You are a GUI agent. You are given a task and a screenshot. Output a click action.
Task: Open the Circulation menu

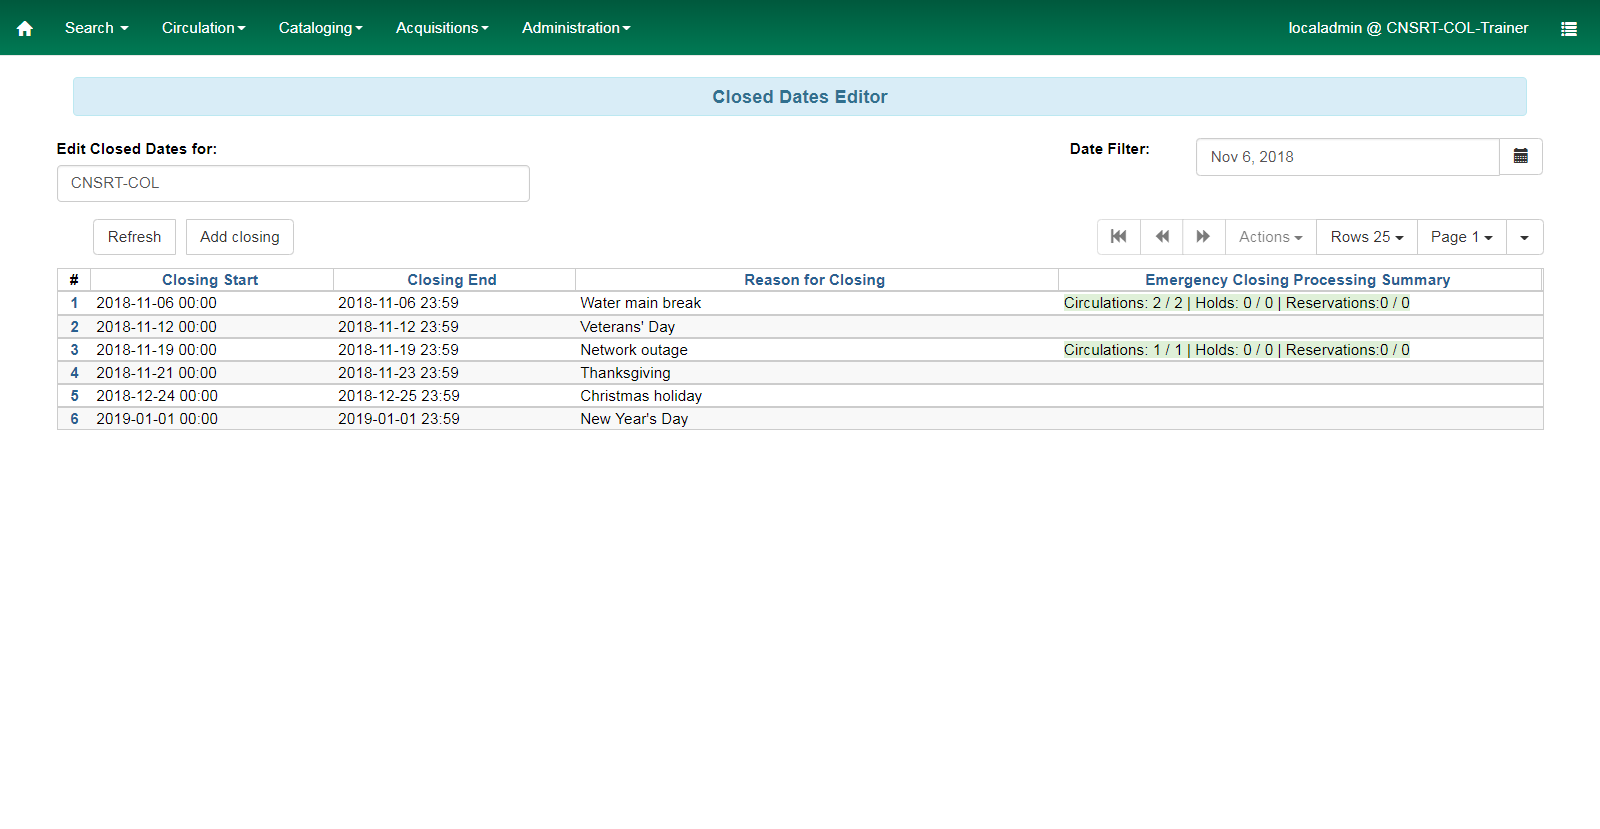coord(204,28)
